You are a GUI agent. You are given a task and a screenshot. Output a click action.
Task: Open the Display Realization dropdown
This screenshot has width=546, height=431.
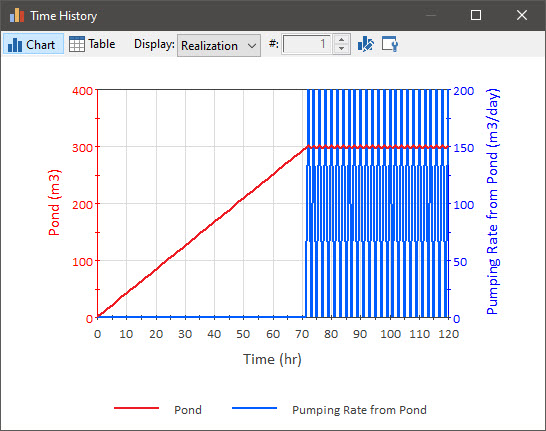pyautogui.click(x=219, y=46)
